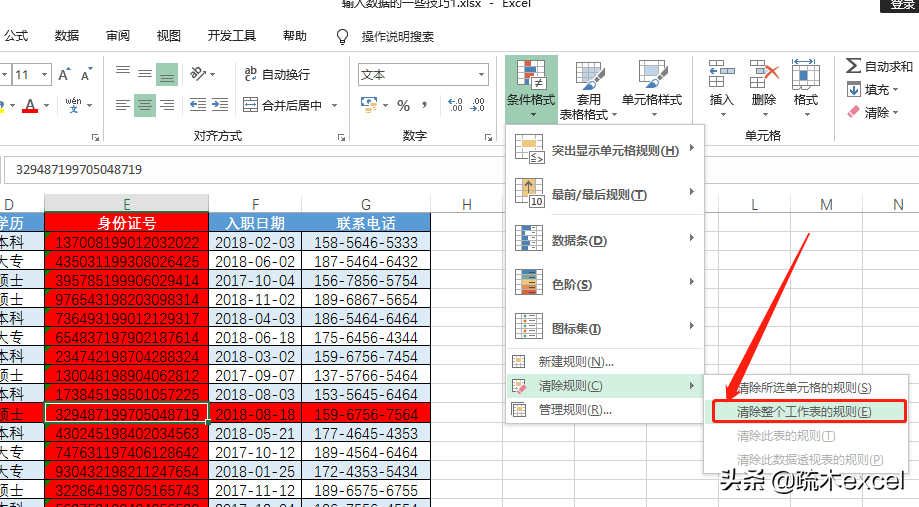Toggle middle align in alignment group
The height and width of the screenshot is (507, 919).
click(x=145, y=74)
